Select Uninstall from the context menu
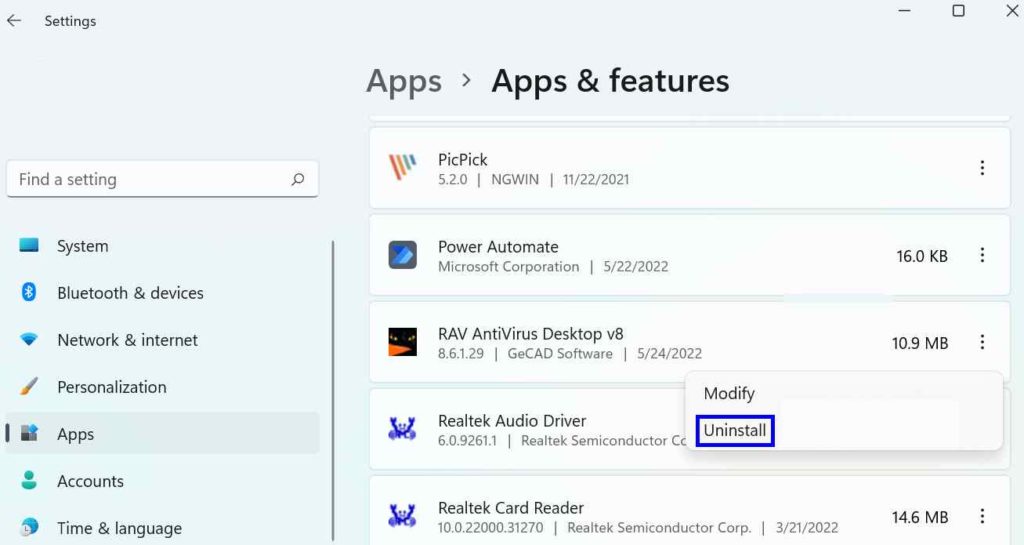The width and height of the screenshot is (1024, 545). click(x=735, y=431)
